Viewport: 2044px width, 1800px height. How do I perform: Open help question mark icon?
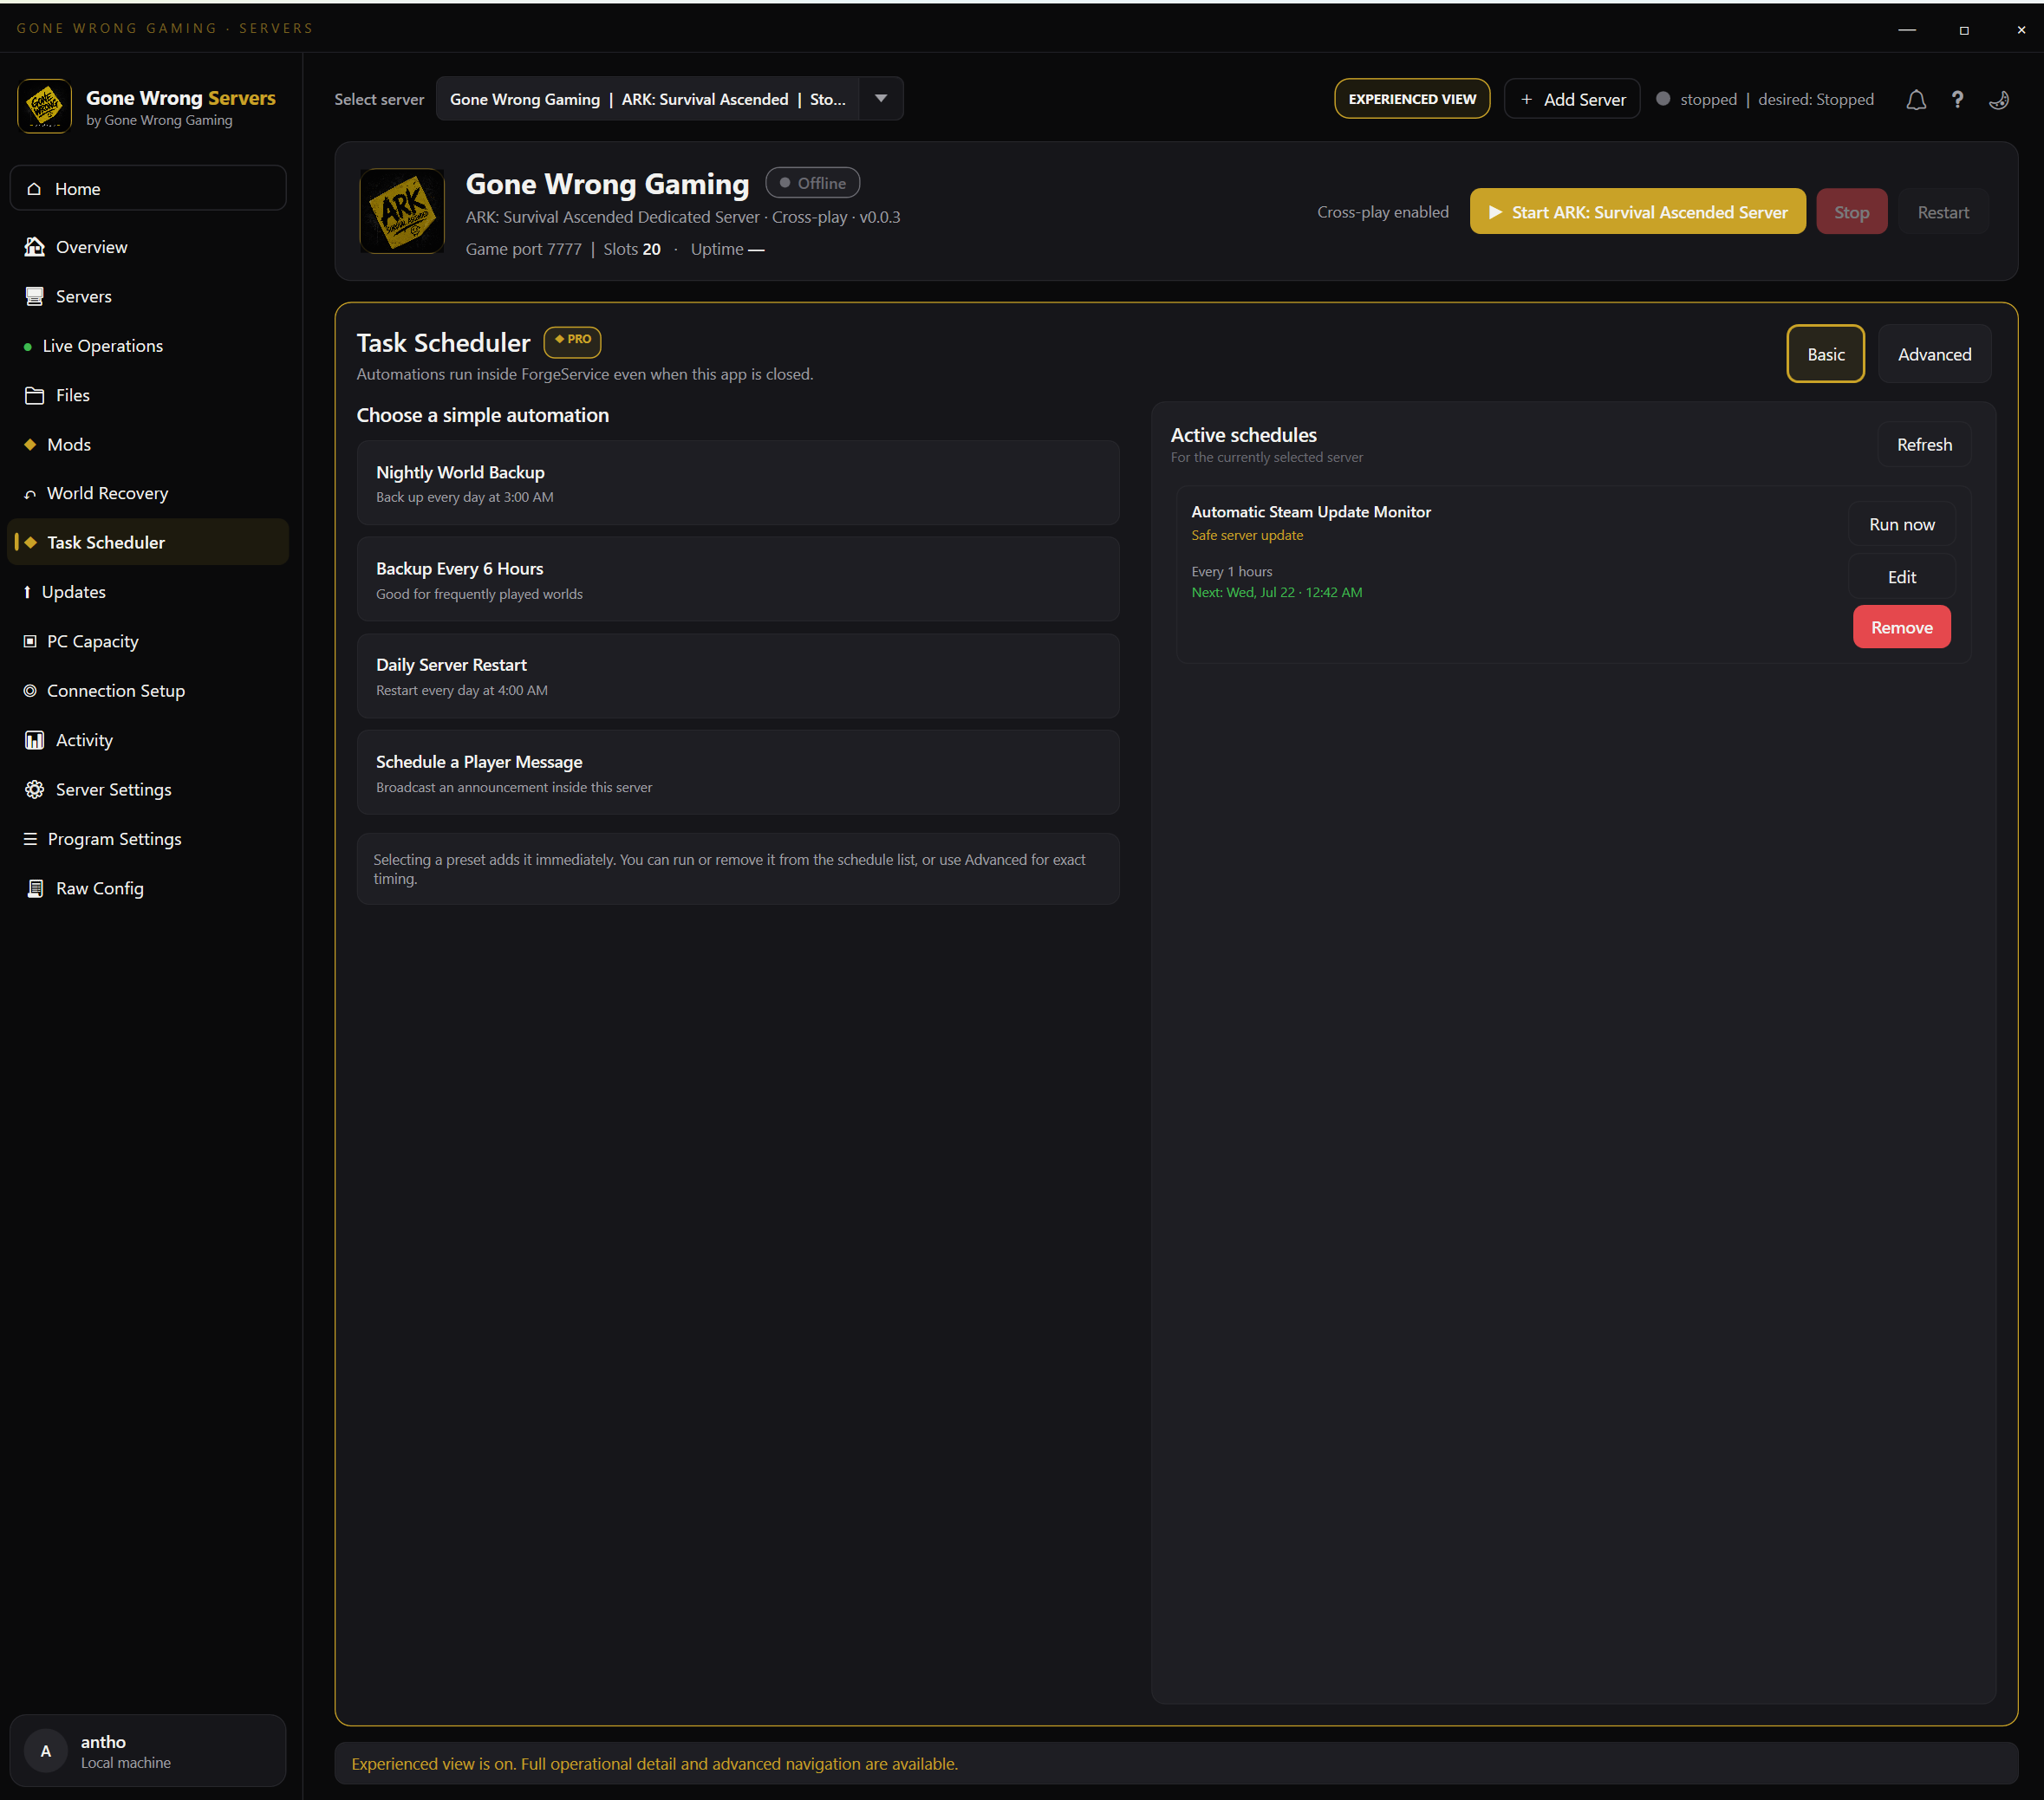(x=1957, y=99)
